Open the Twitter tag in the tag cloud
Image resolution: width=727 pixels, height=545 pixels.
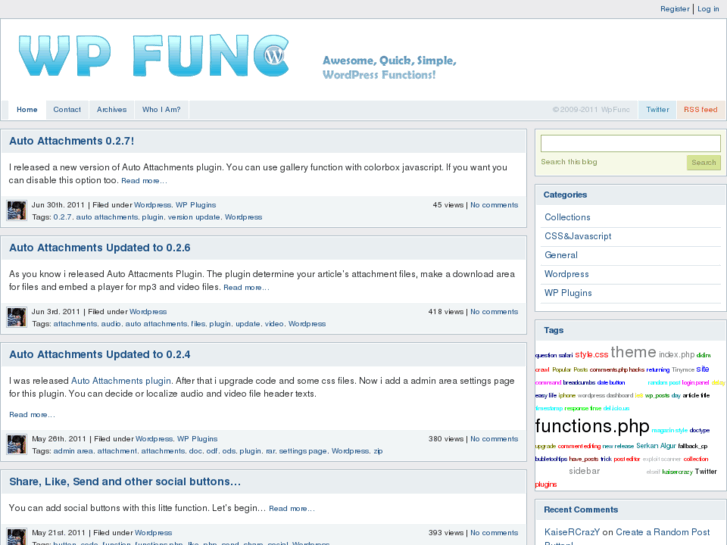[x=706, y=472]
